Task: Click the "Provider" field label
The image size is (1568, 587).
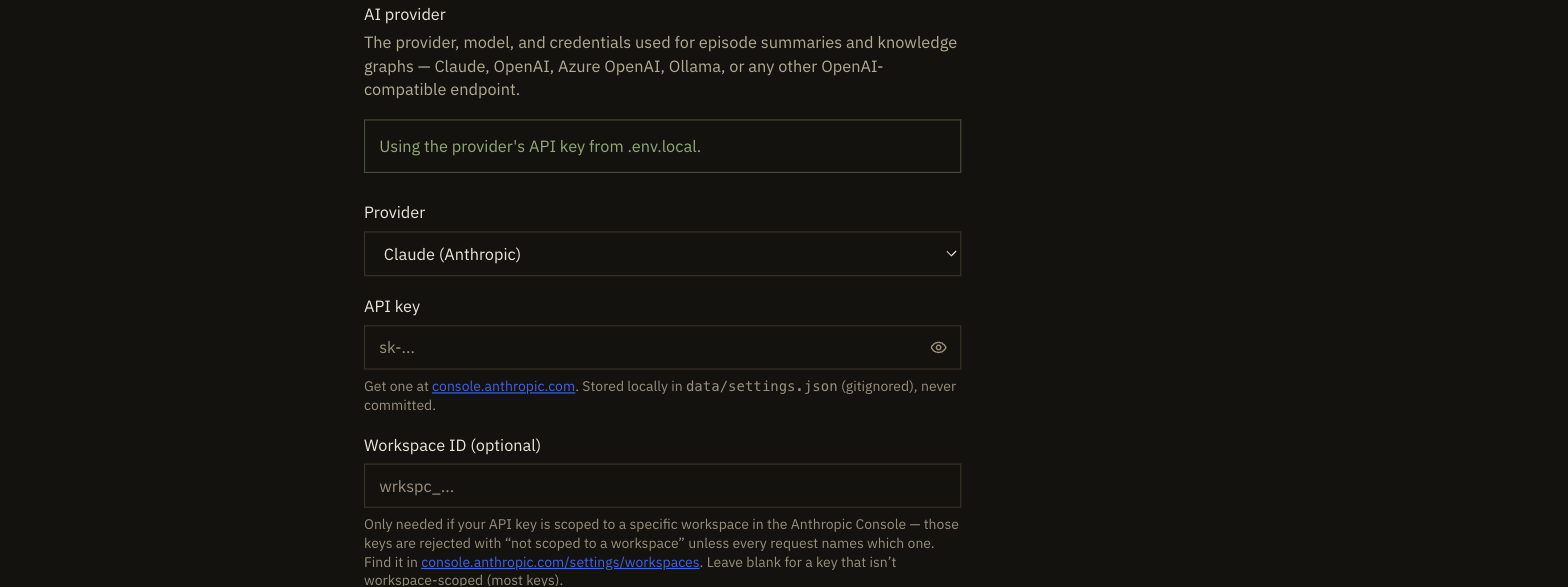Action: 394,212
